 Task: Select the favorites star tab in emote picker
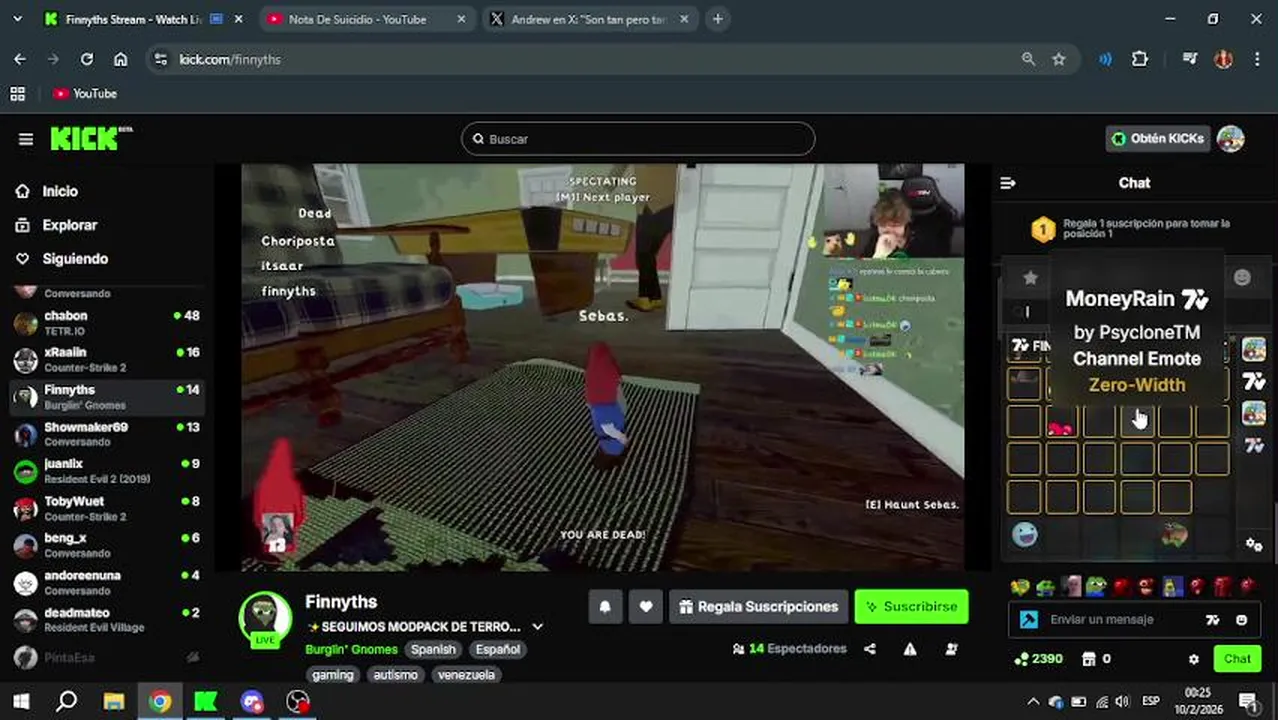point(1031,278)
